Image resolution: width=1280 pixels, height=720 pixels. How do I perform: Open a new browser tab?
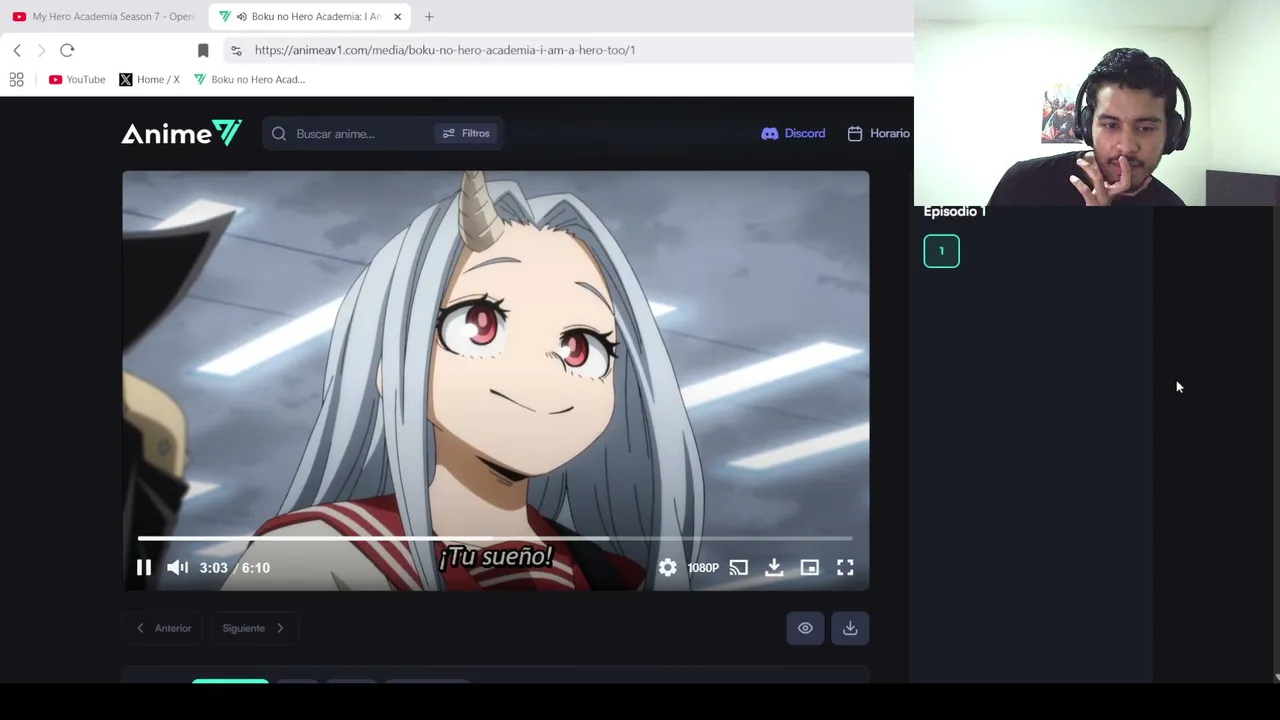pyautogui.click(x=429, y=16)
